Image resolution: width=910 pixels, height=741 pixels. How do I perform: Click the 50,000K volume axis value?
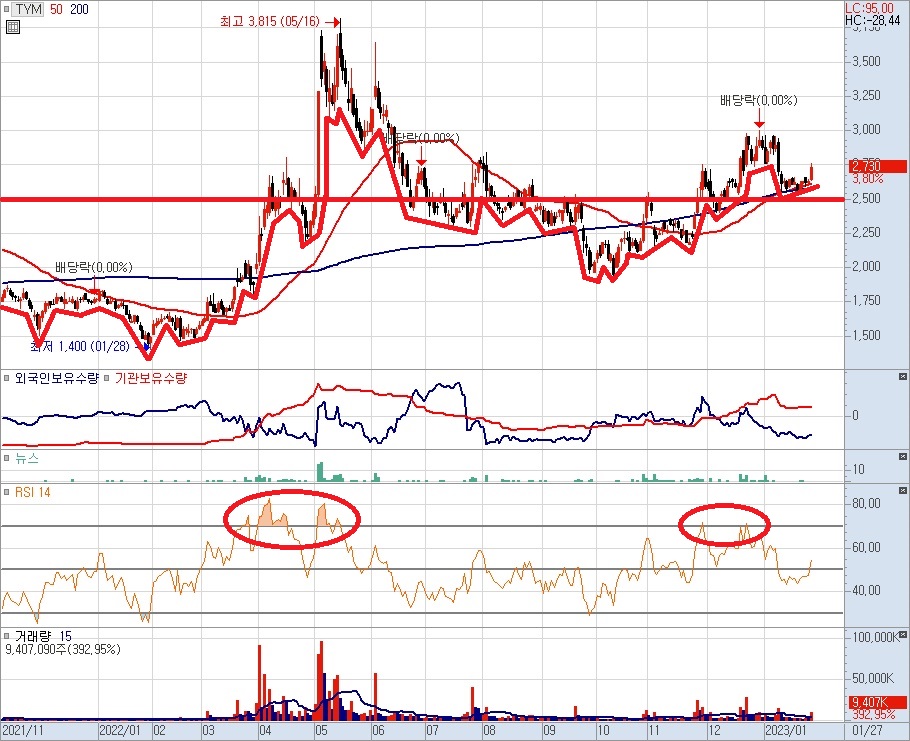873,678
